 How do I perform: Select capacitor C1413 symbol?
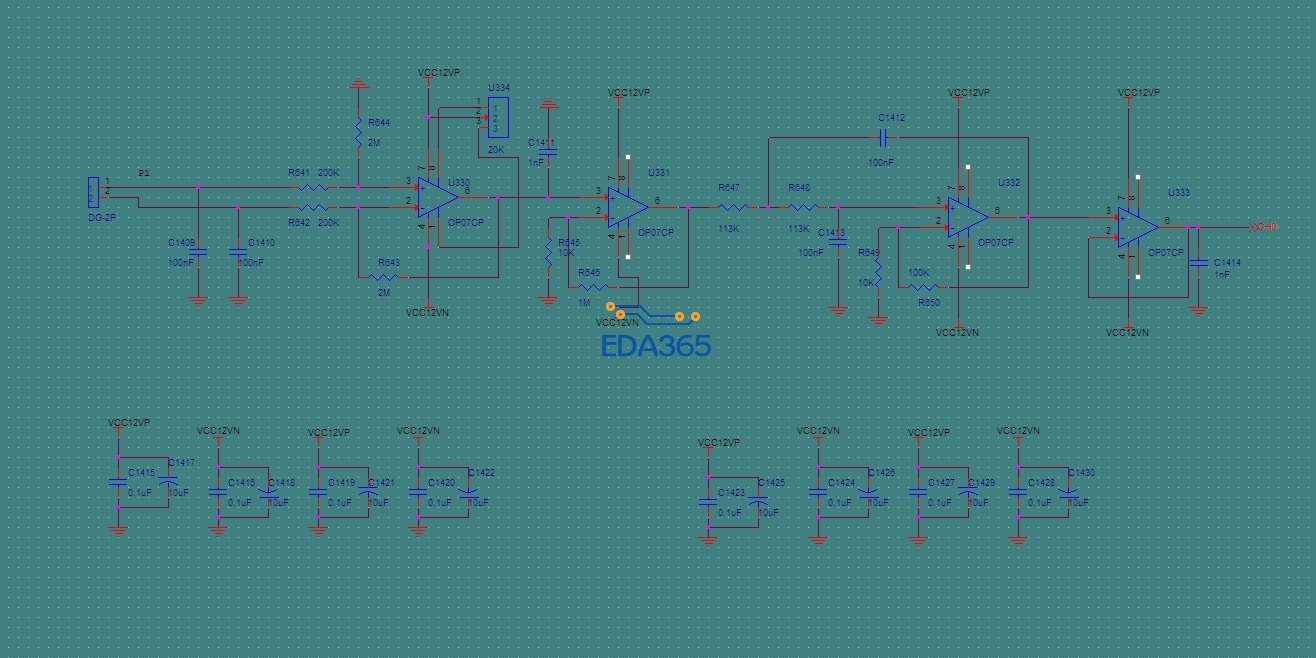pyautogui.click(x=838, y=242)
